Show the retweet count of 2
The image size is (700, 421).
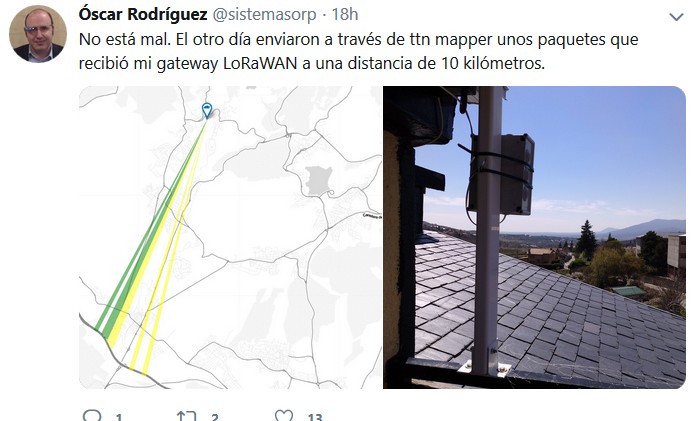click(215, 418)
